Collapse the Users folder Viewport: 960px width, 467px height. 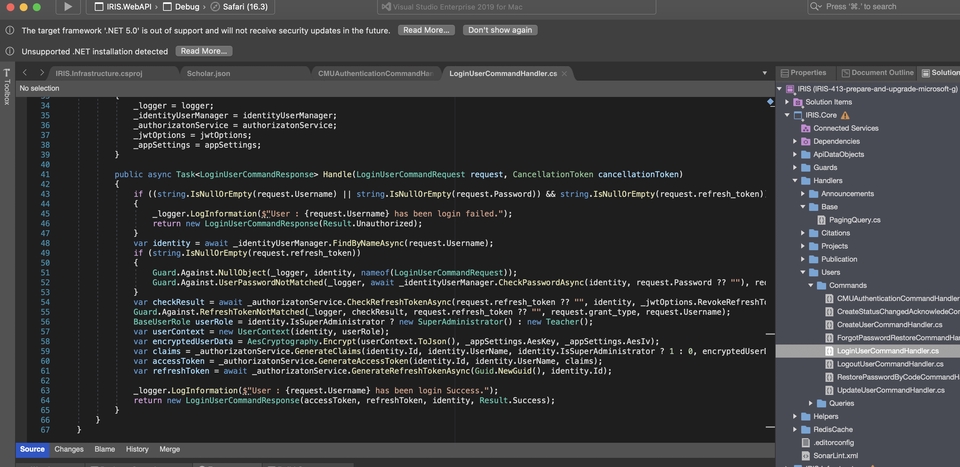803,272
